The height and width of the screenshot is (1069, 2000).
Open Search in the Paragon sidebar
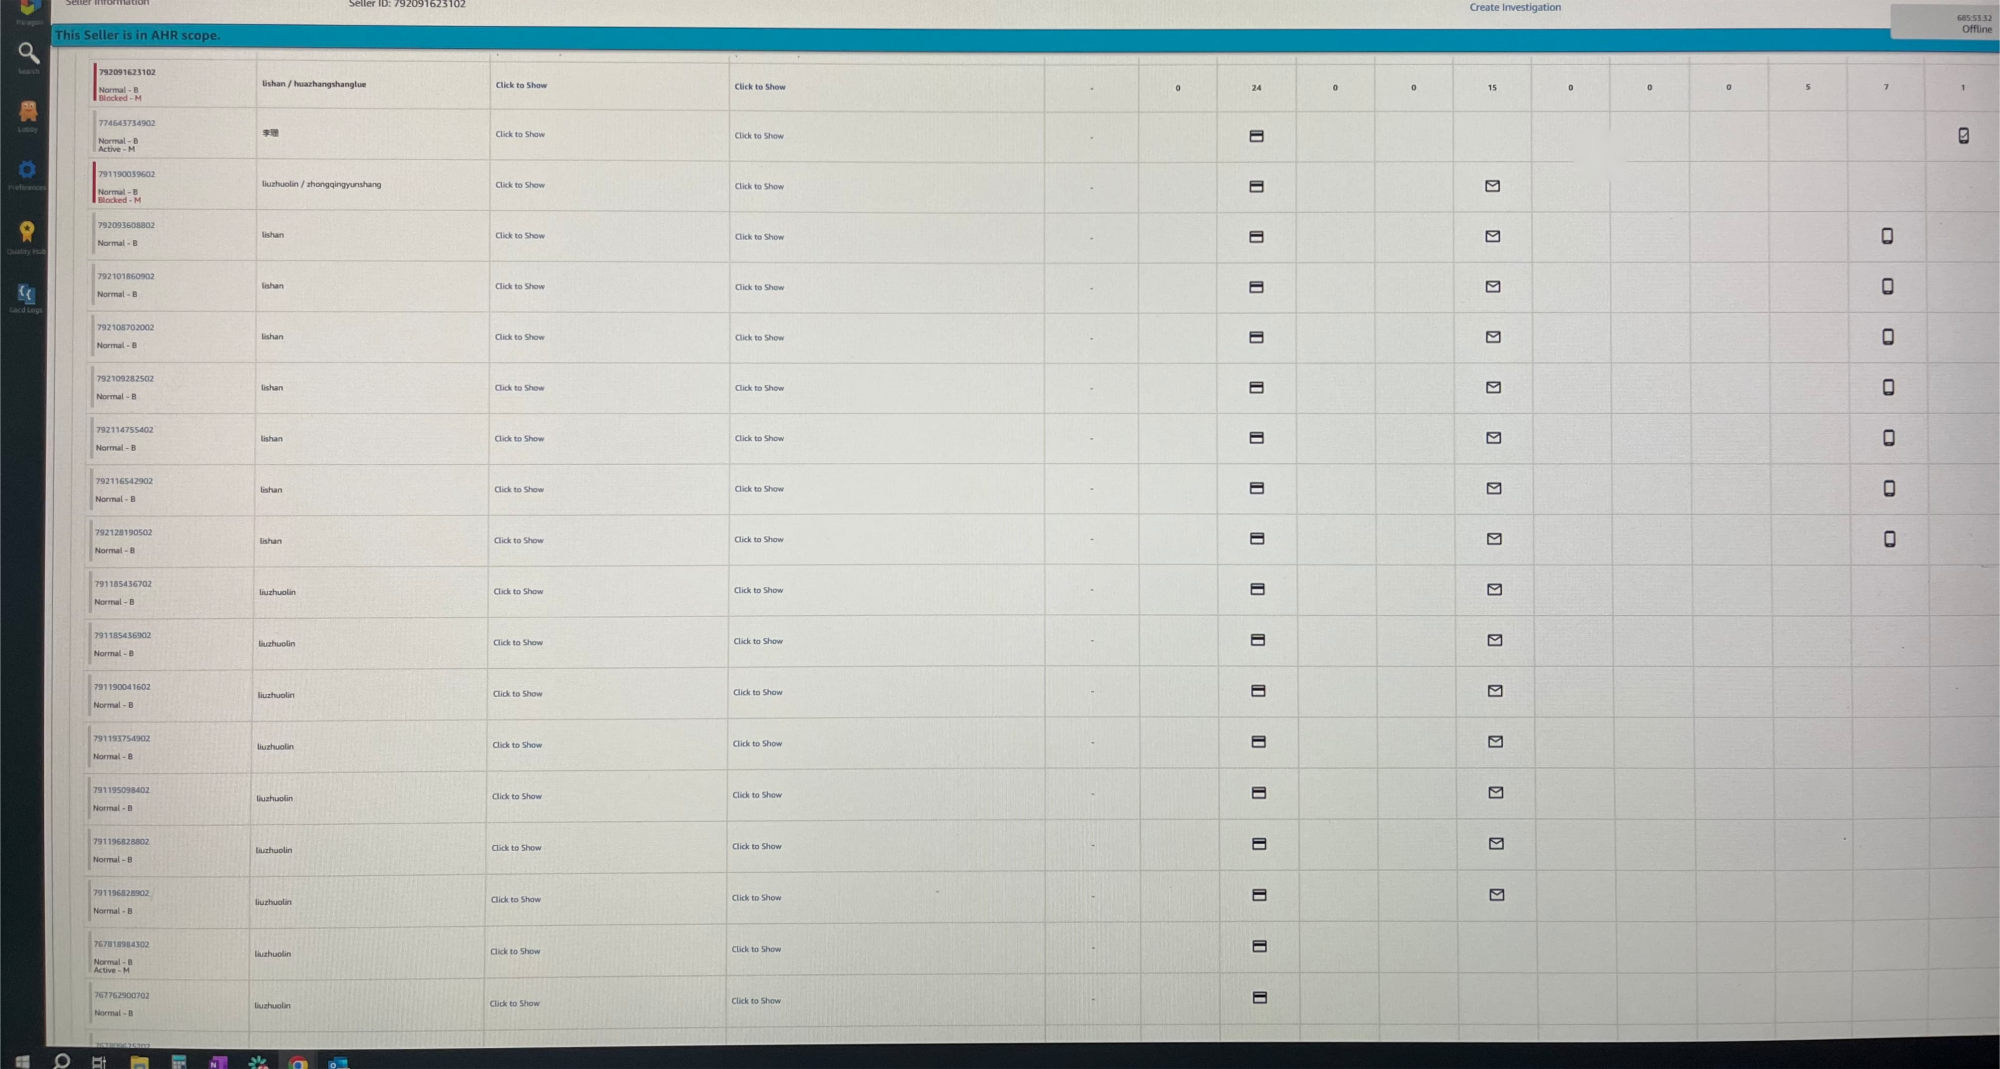pyautogui.click(x=28, y=54)
